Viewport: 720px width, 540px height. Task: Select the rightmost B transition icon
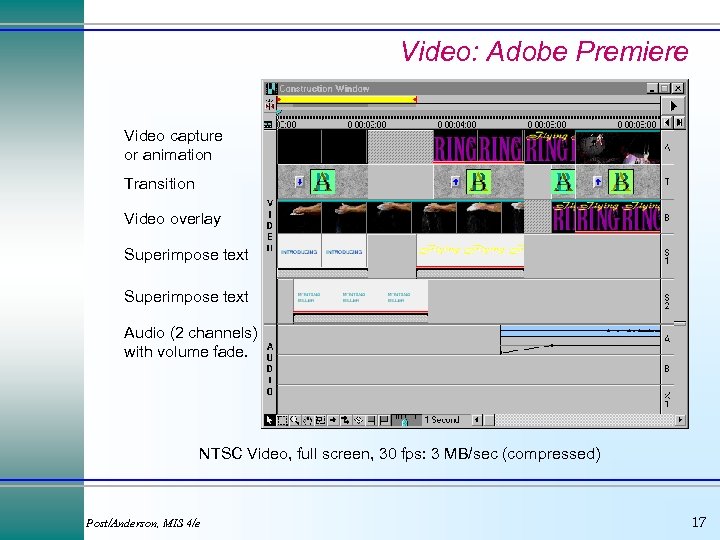click(x=621, y=182)
